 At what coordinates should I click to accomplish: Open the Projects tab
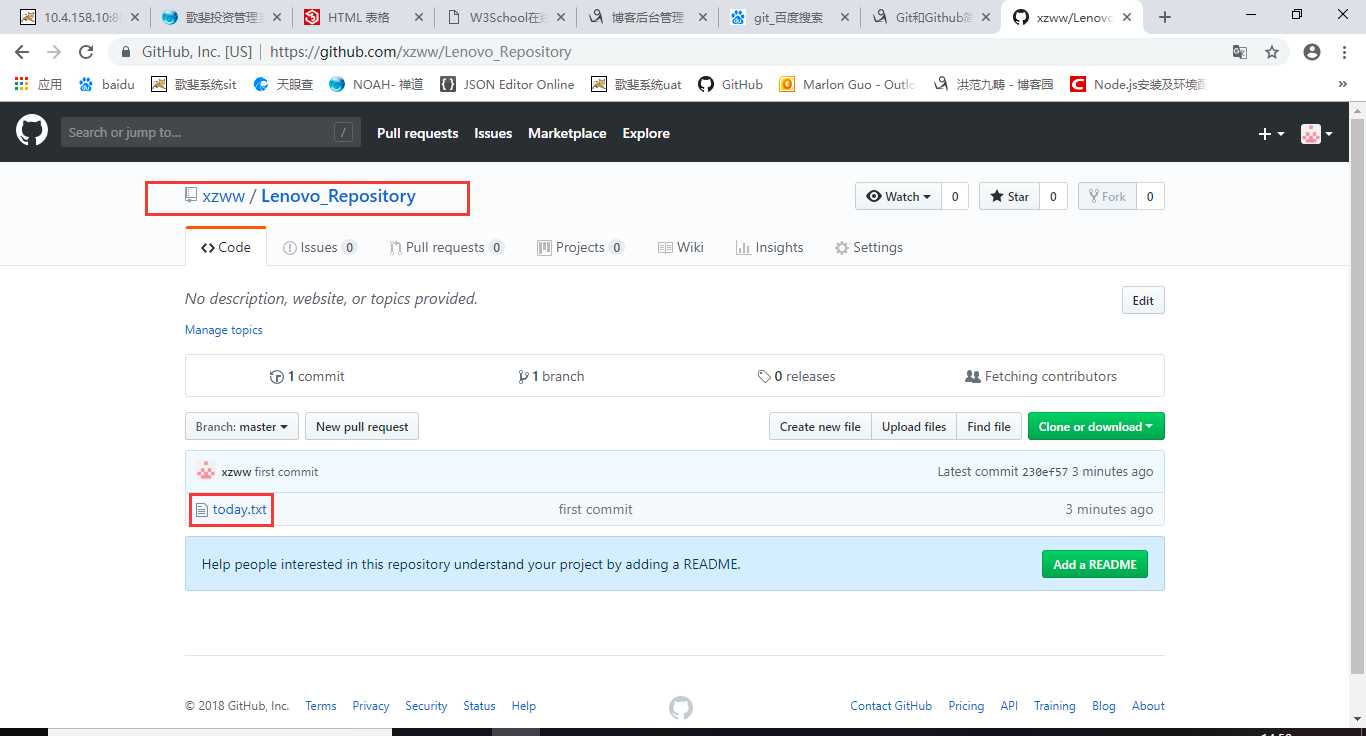[580, 247]
